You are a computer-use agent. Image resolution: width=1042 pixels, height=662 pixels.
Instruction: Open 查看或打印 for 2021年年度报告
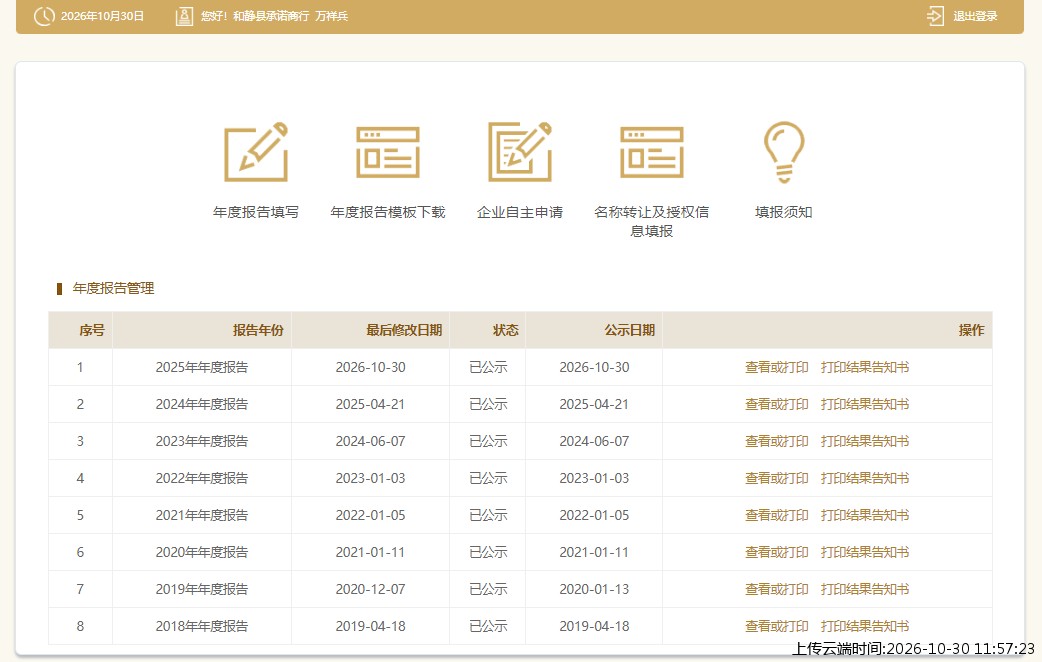pos(776,515)
